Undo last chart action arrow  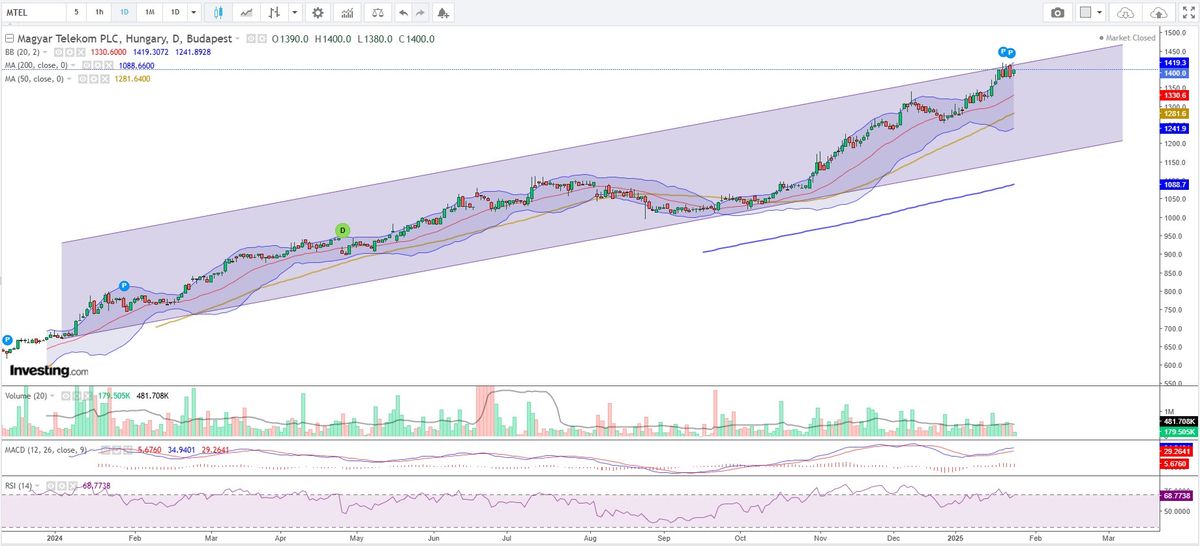[x=403, y=13]
